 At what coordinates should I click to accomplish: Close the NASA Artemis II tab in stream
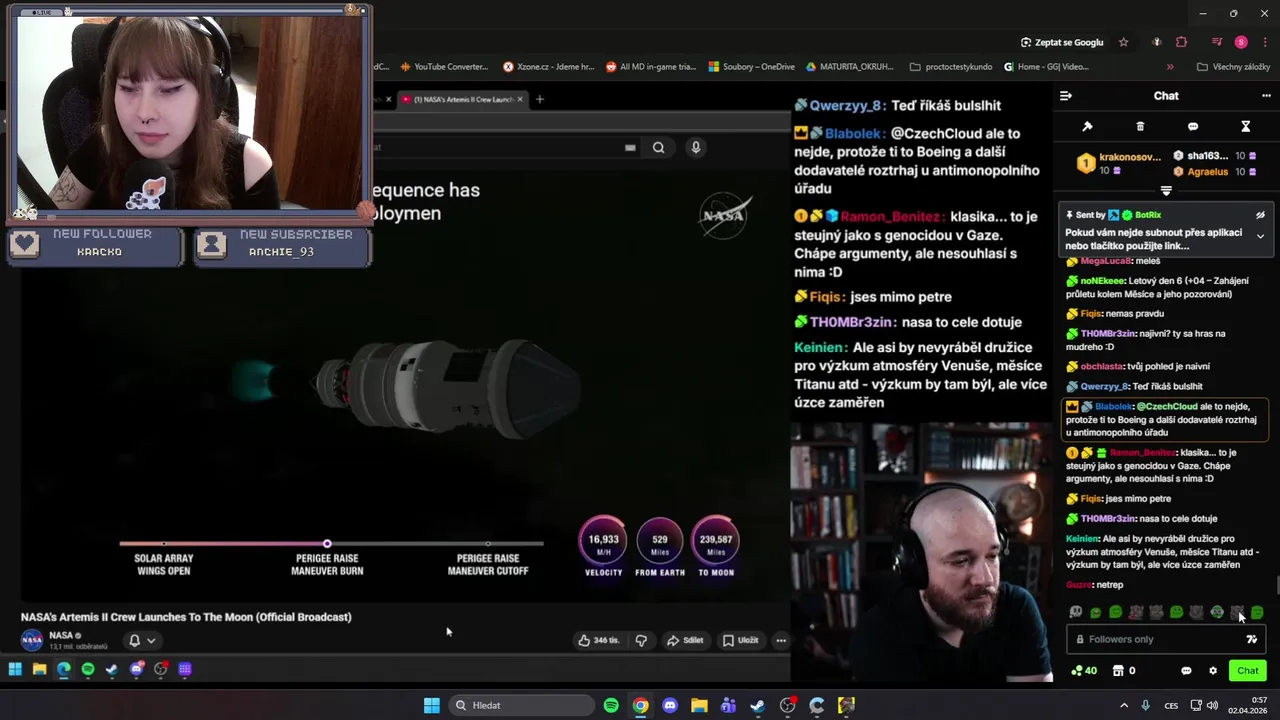pyautogui.click(x=520, y=99)
